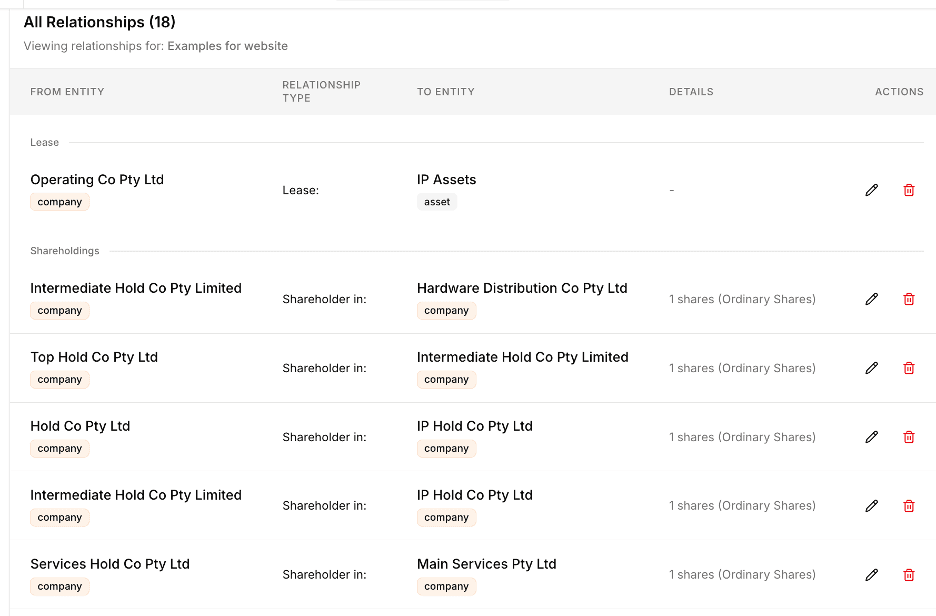Viewport: 936px width, 616px height.
Task: Edit the Top Hold Co Pty Ltd shareholding
Action: click(871, 368)
